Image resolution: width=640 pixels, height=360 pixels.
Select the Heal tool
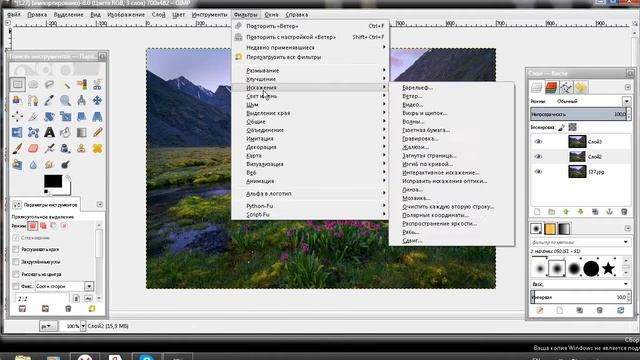(x=97, y=149)
